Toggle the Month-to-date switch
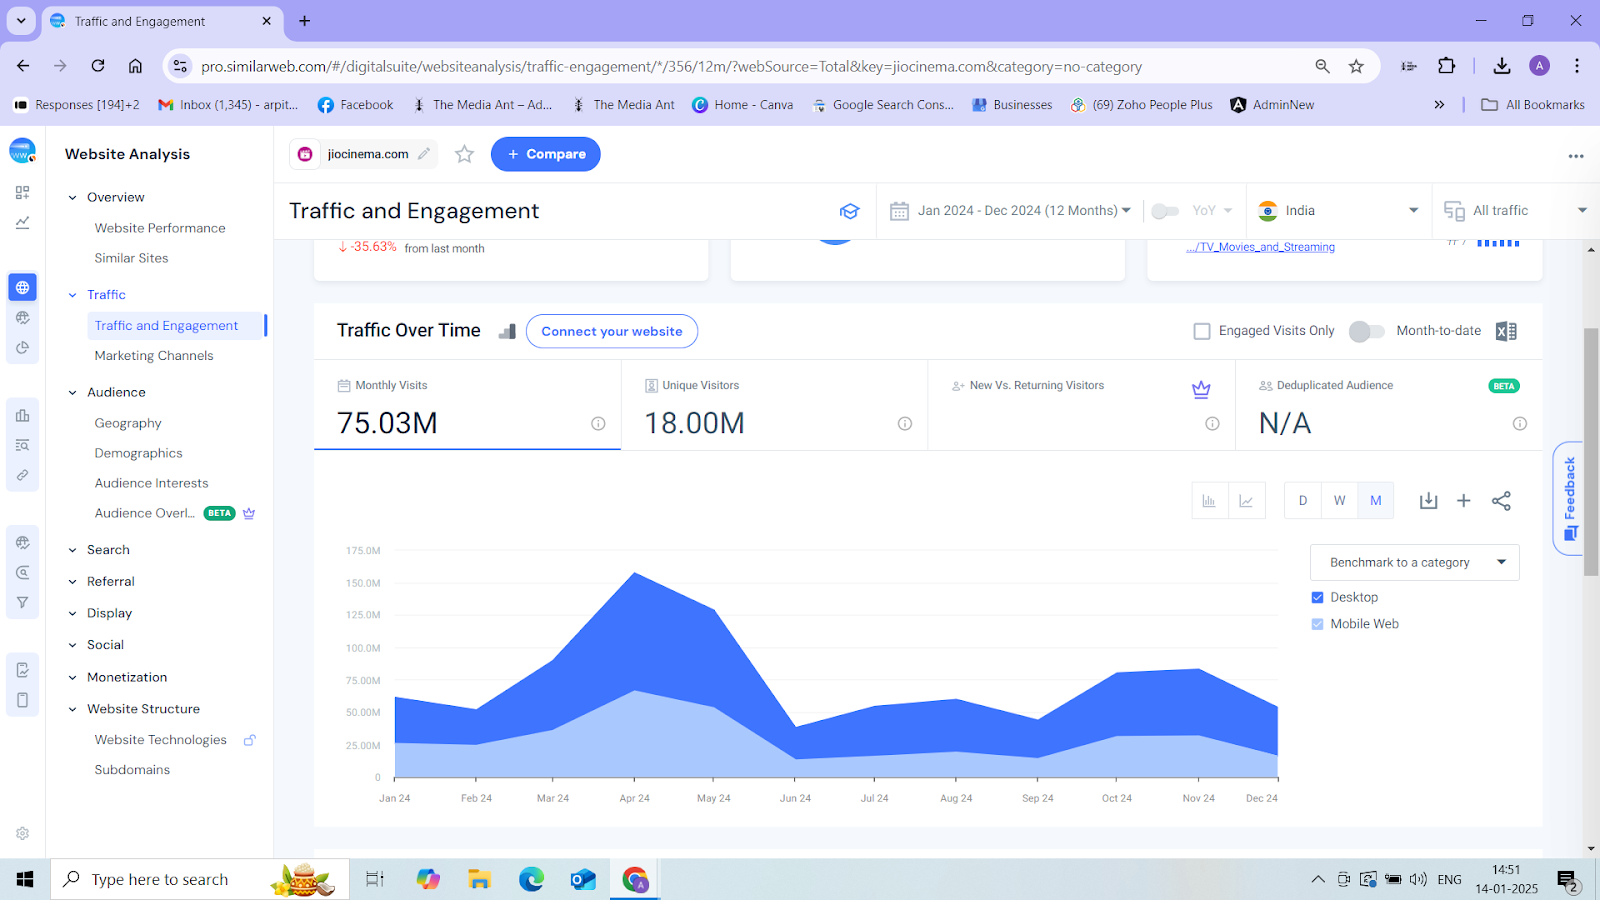 [1367, 331]
